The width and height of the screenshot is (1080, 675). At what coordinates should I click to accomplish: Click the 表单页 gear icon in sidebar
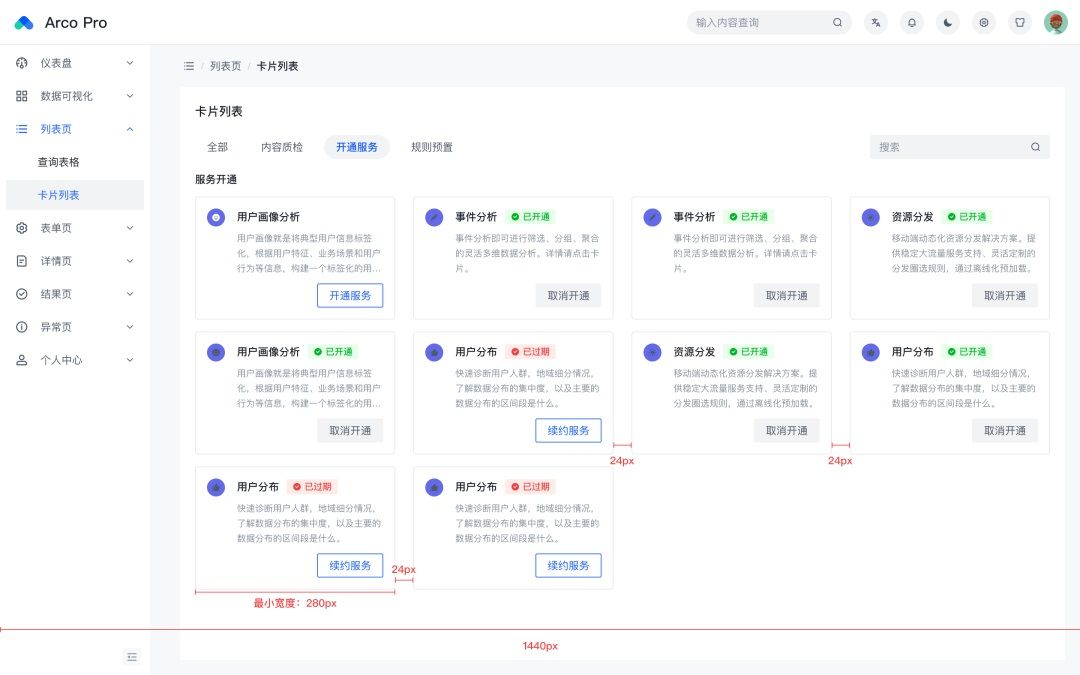point(22,228)
